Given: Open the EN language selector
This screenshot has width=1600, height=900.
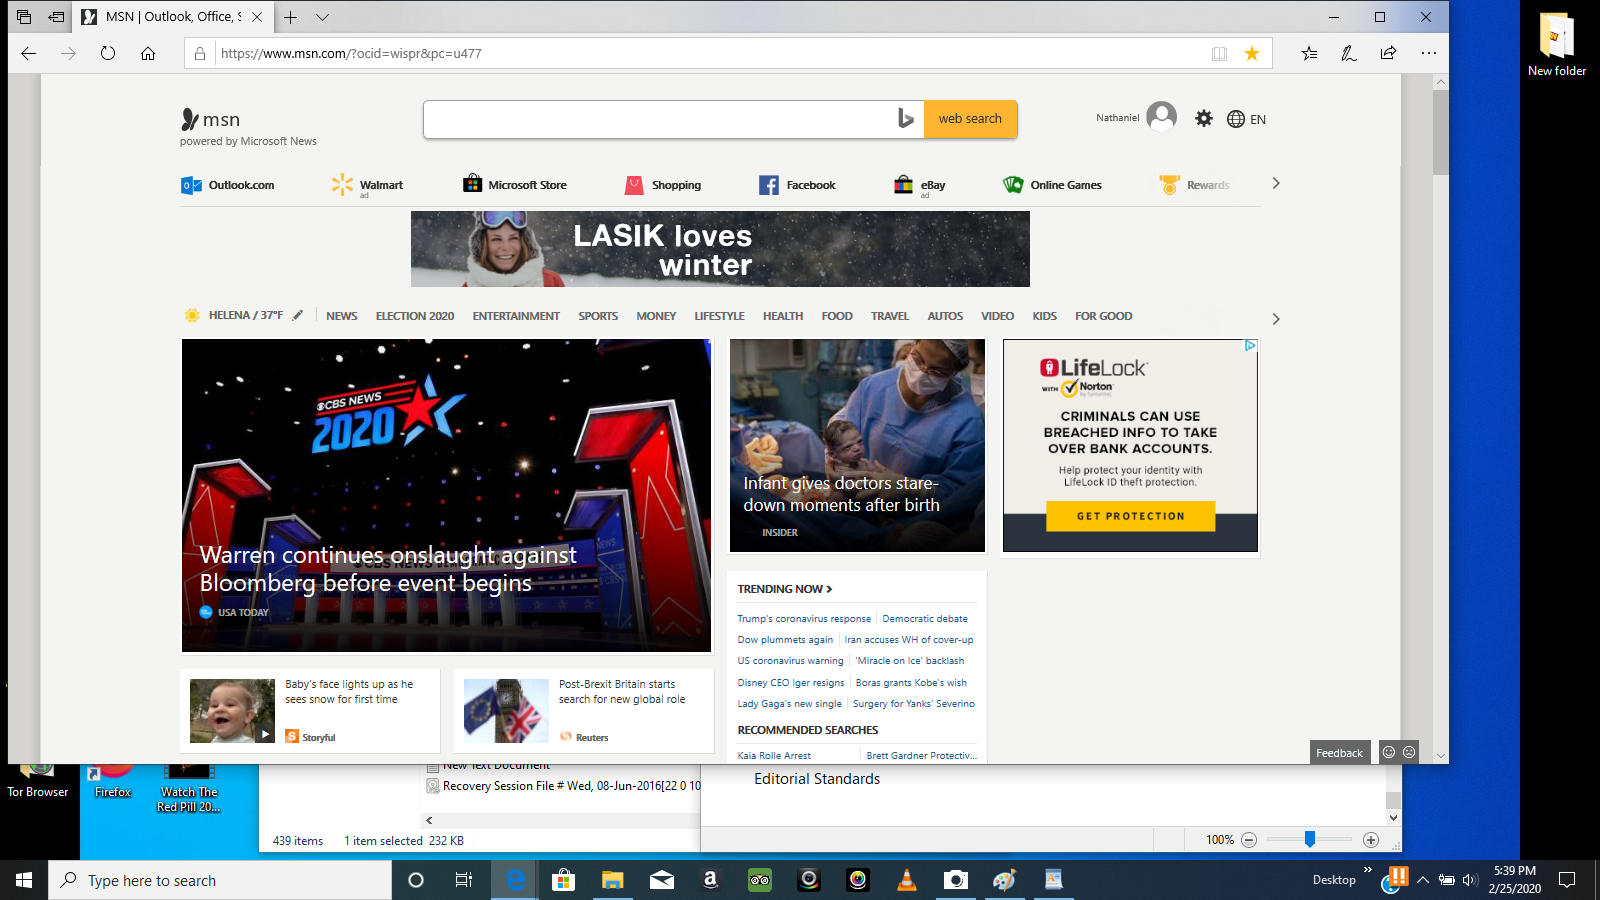Looking at the screenshot, I should [x=1246, y=119].
